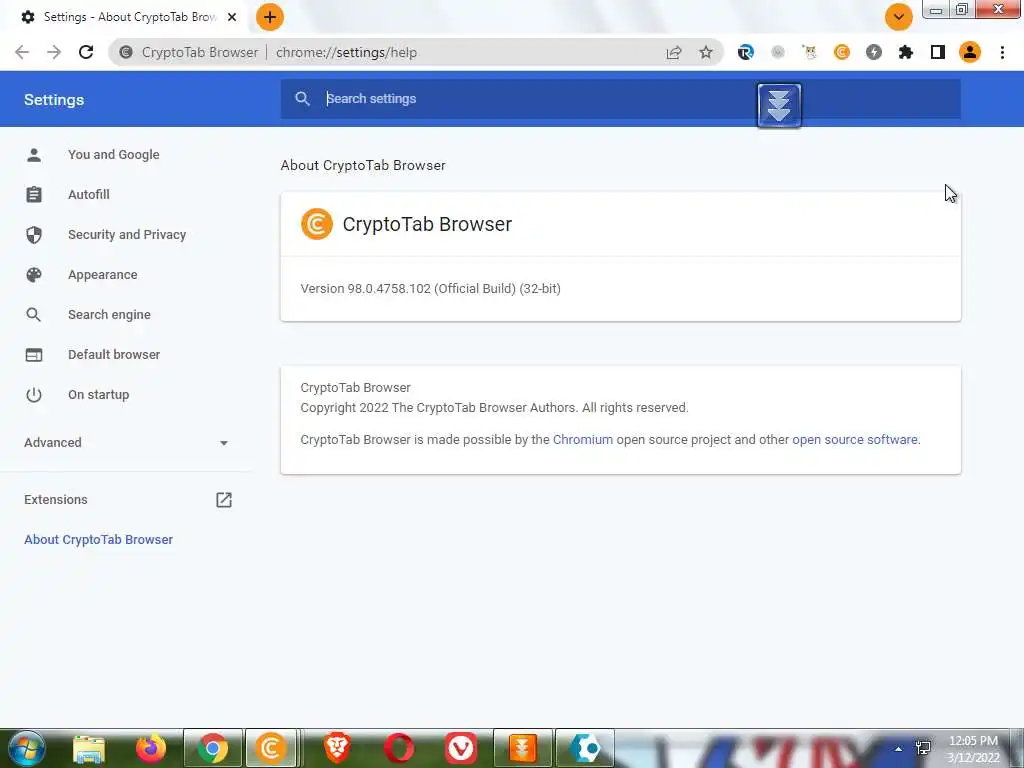Open Appearance settings
The image size is (1024, 768).
point(103,275)
